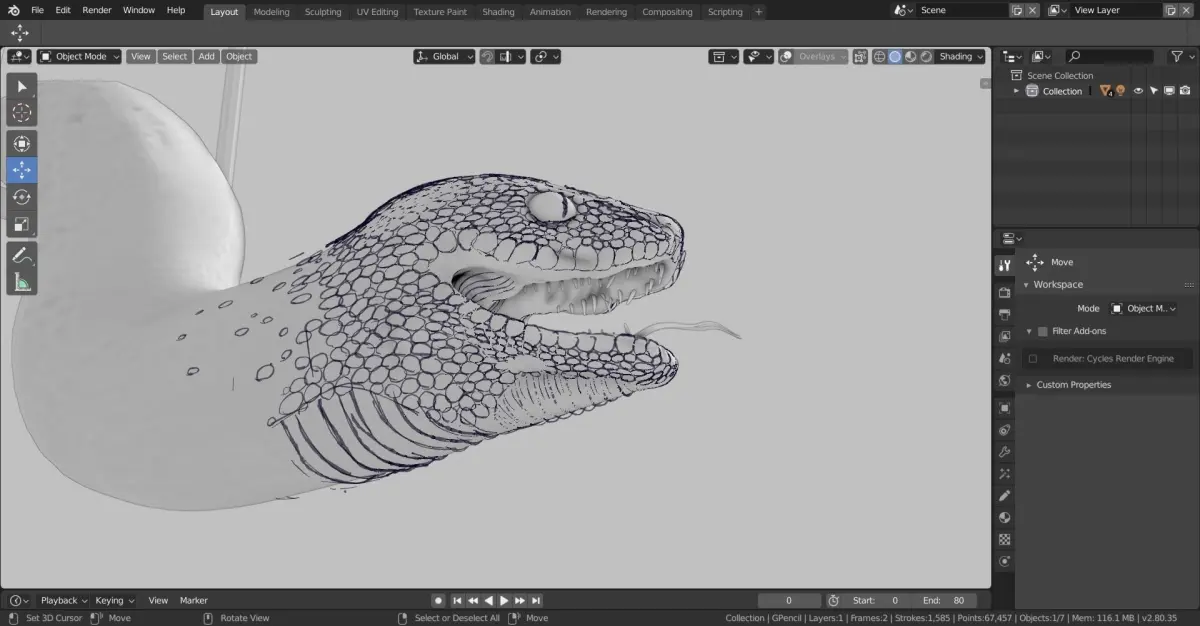Viewport: 1200px width, 626px height.
Task: Select the Annotate tool in toolbar
Action: pyautogui.click(x=21, y=255)
